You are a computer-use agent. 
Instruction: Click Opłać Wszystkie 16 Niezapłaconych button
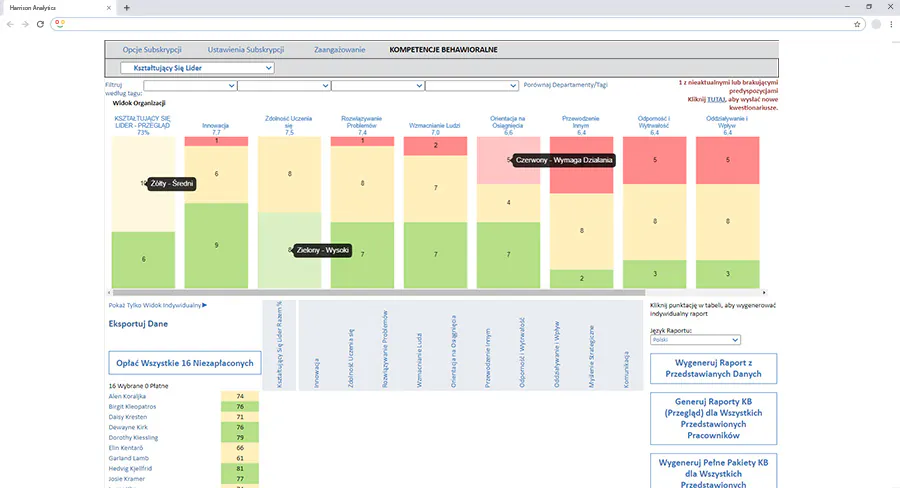[x=185, y=363]
